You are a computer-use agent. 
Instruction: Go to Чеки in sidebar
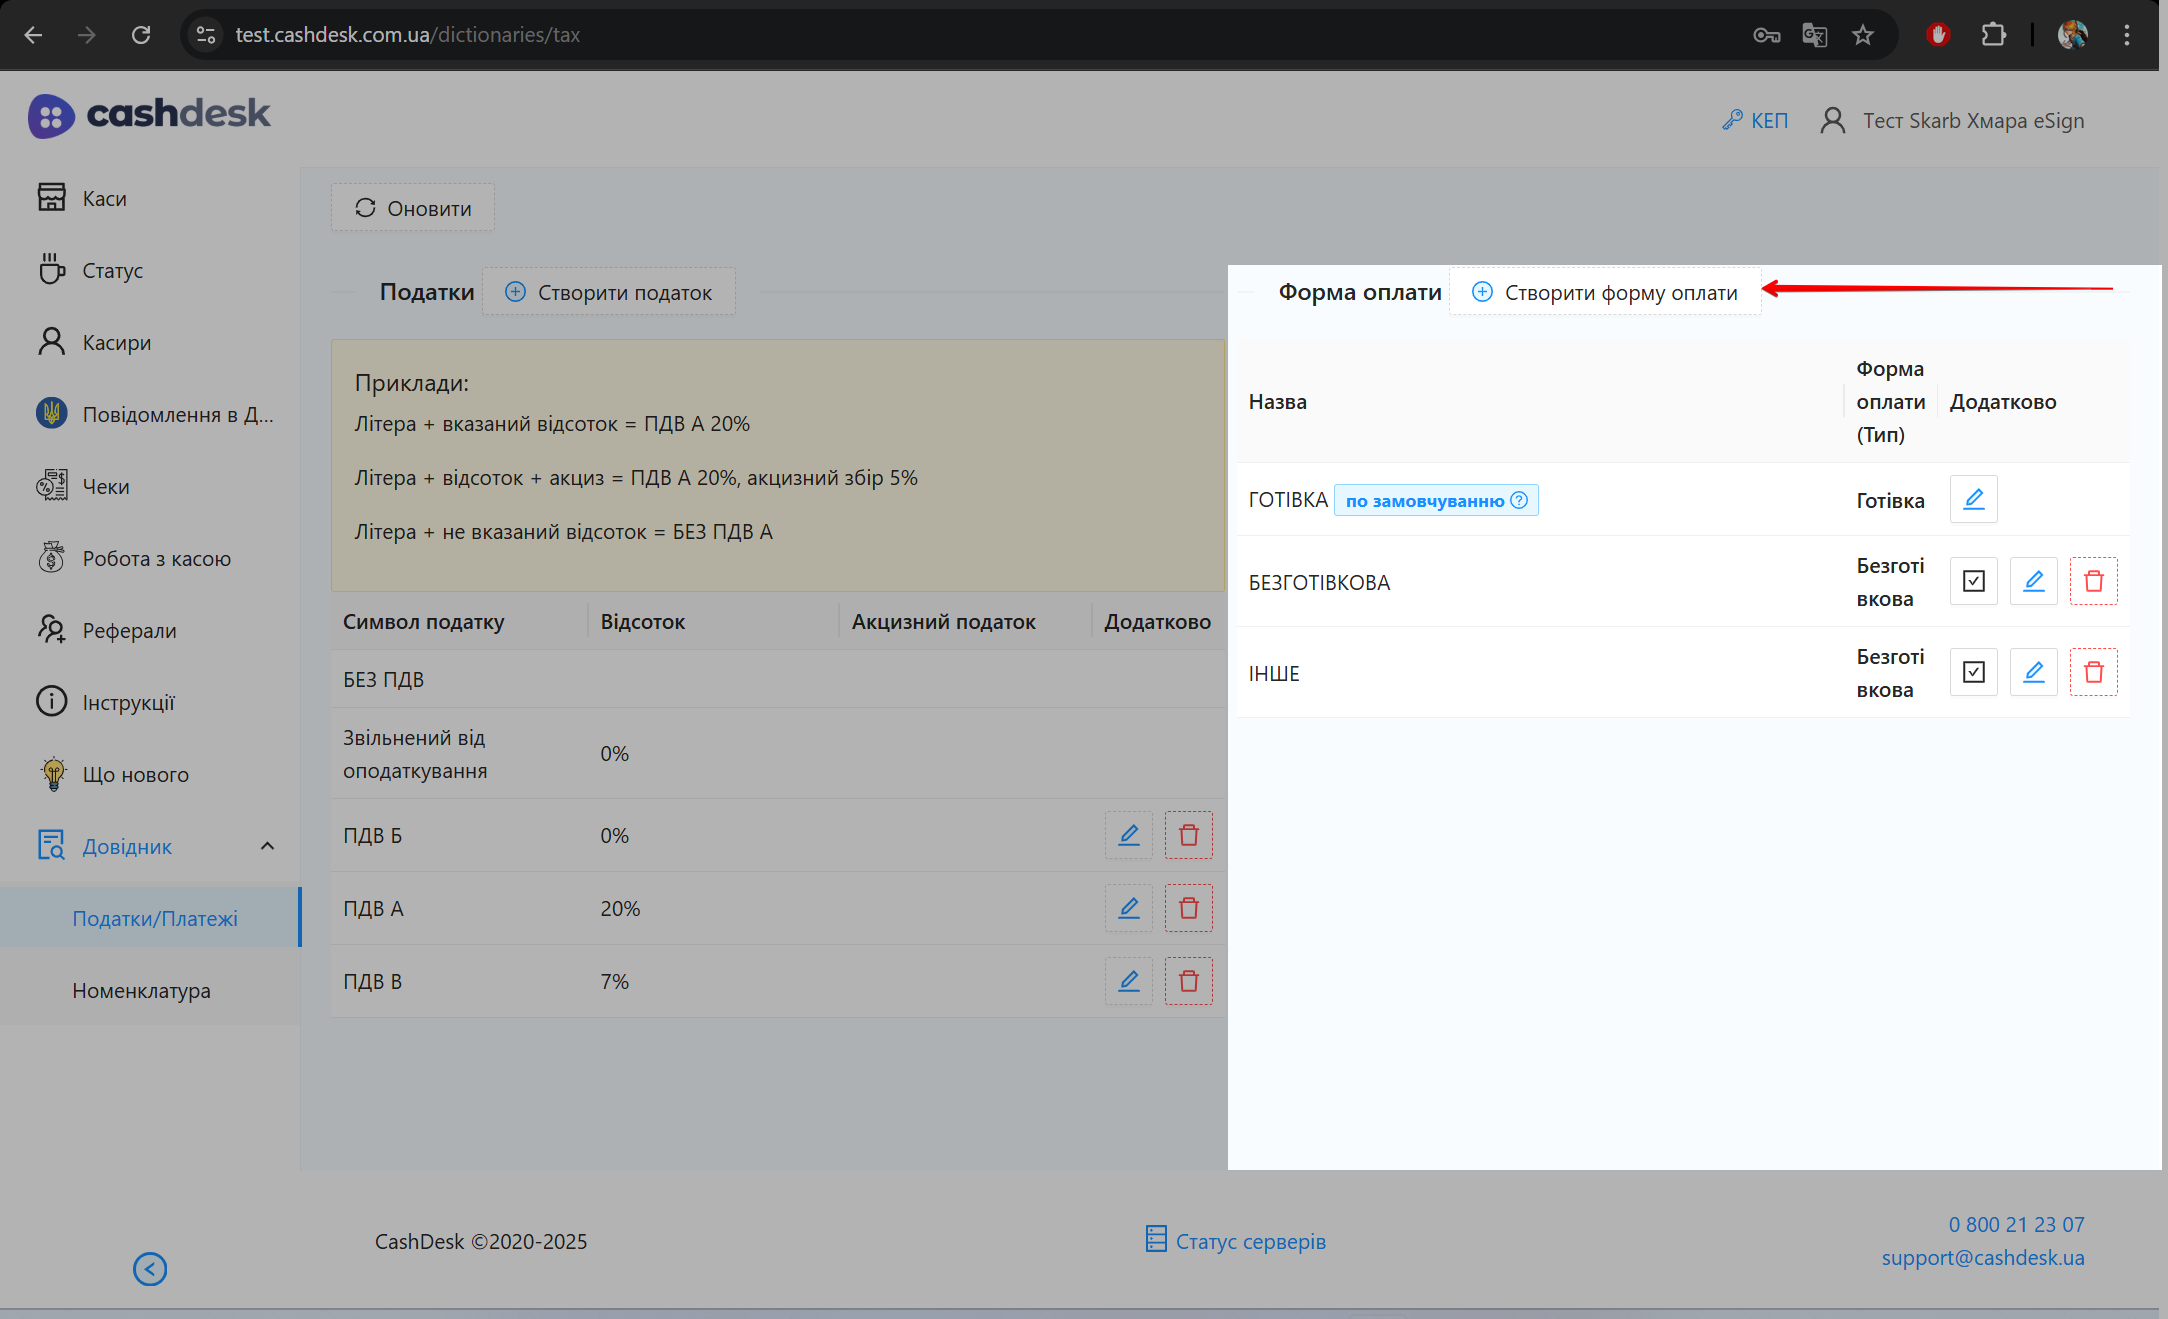pyautogui.click(x=106, y=486)
